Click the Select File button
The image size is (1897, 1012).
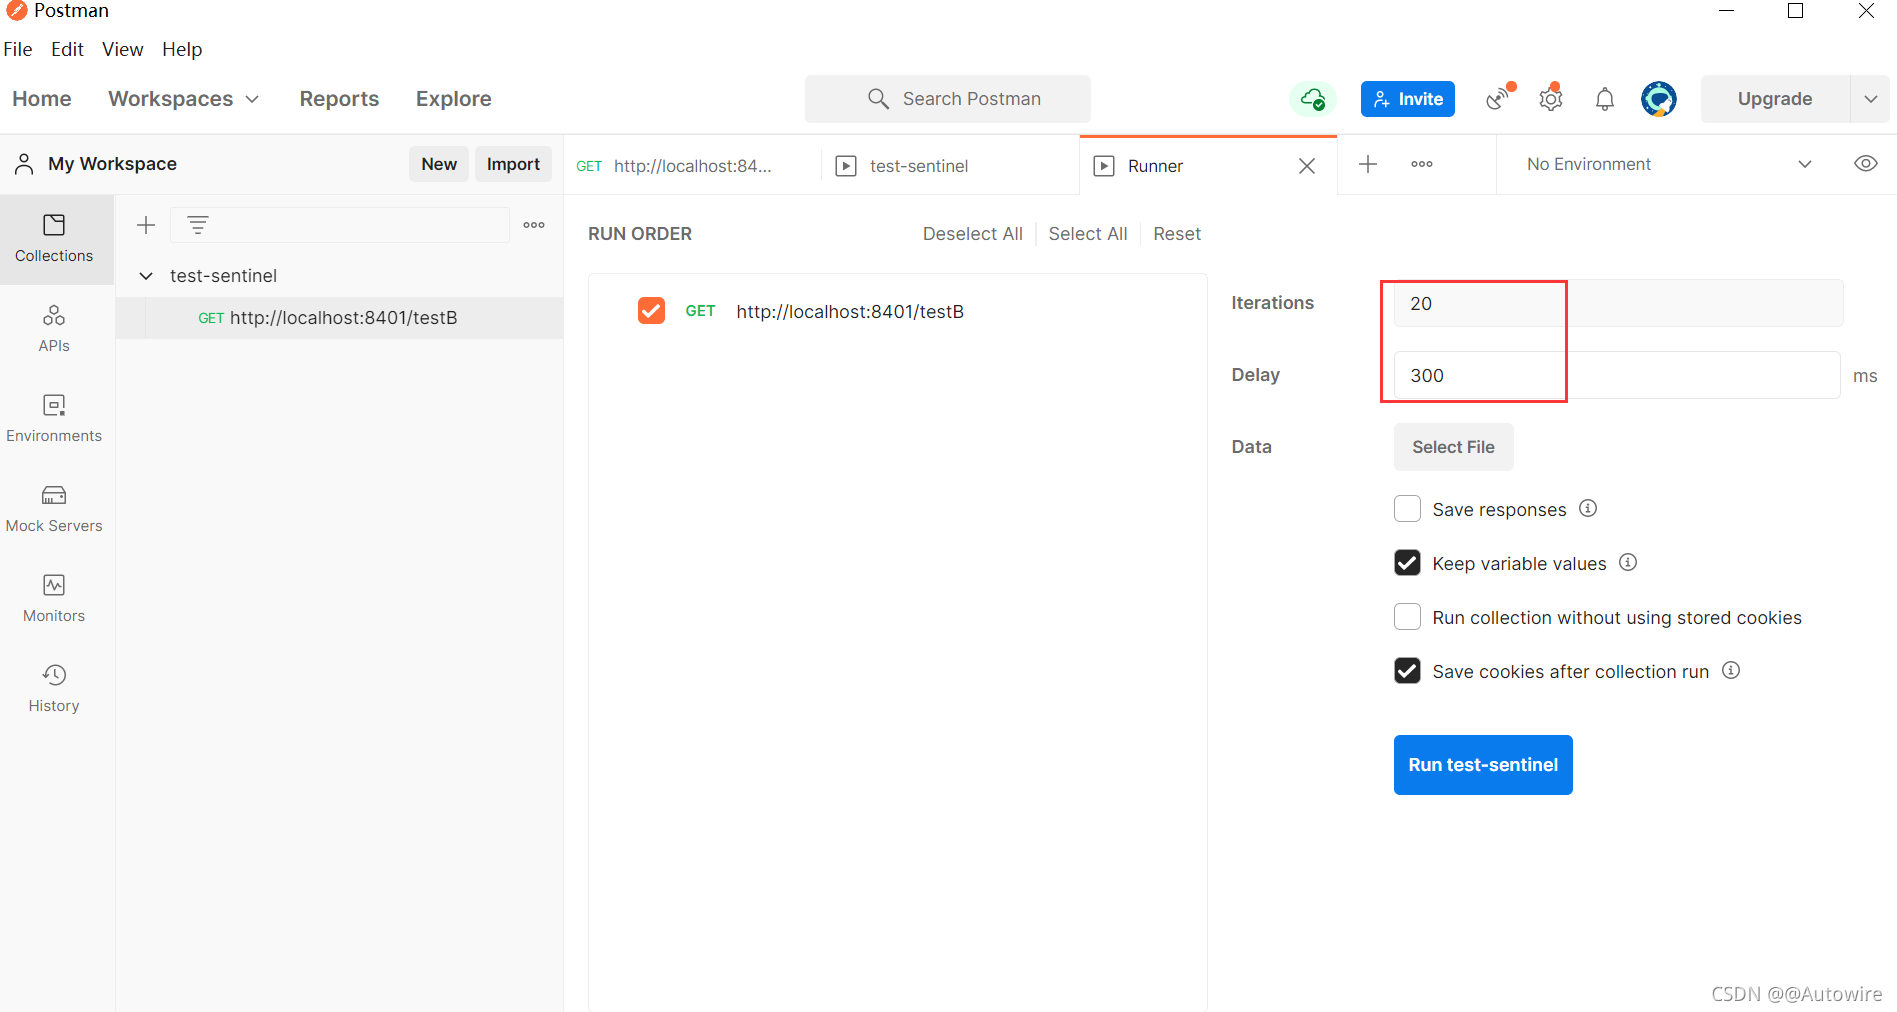click(x=1453, y=447)
